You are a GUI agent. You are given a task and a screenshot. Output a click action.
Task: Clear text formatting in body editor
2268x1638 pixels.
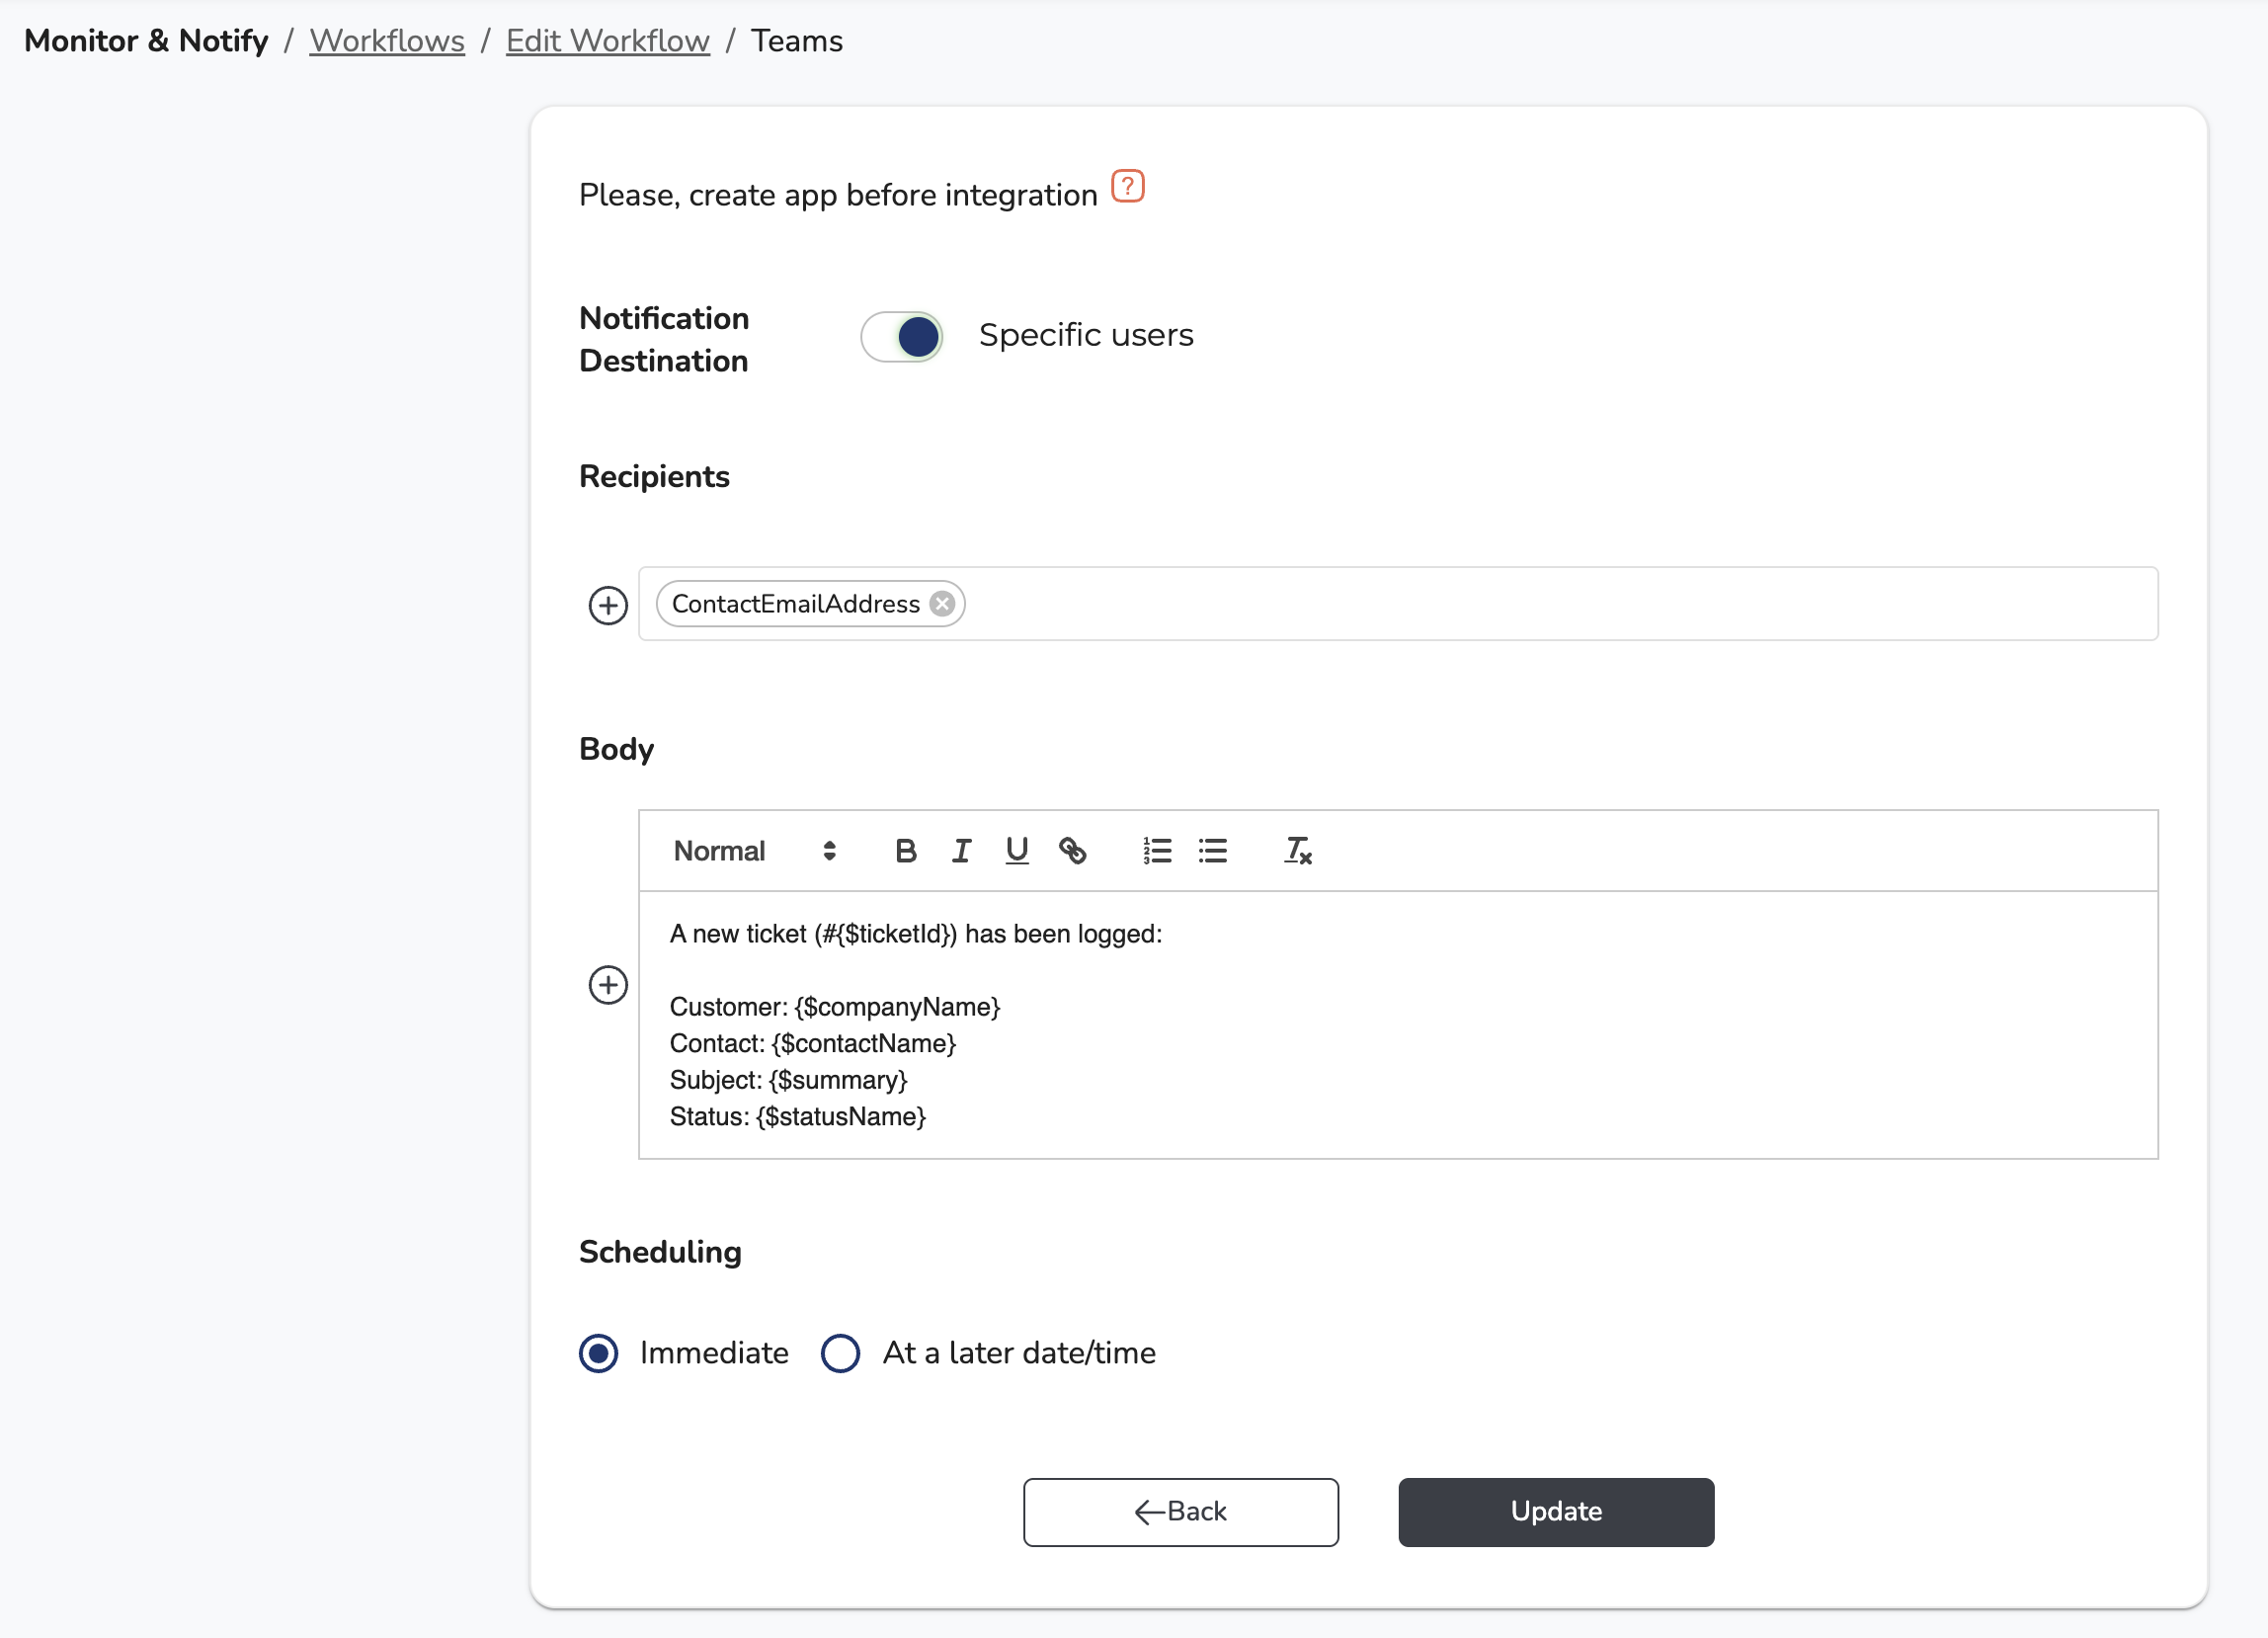click(x=1297, y=851)
